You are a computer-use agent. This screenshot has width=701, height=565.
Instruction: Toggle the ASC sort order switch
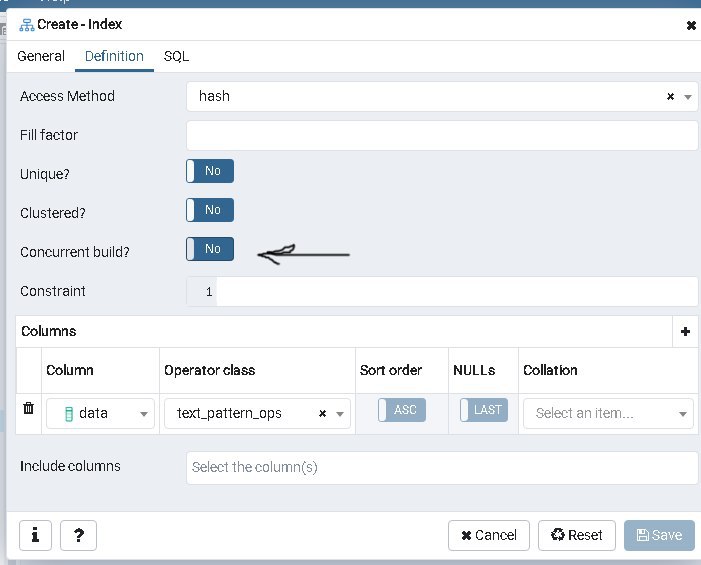401,410
